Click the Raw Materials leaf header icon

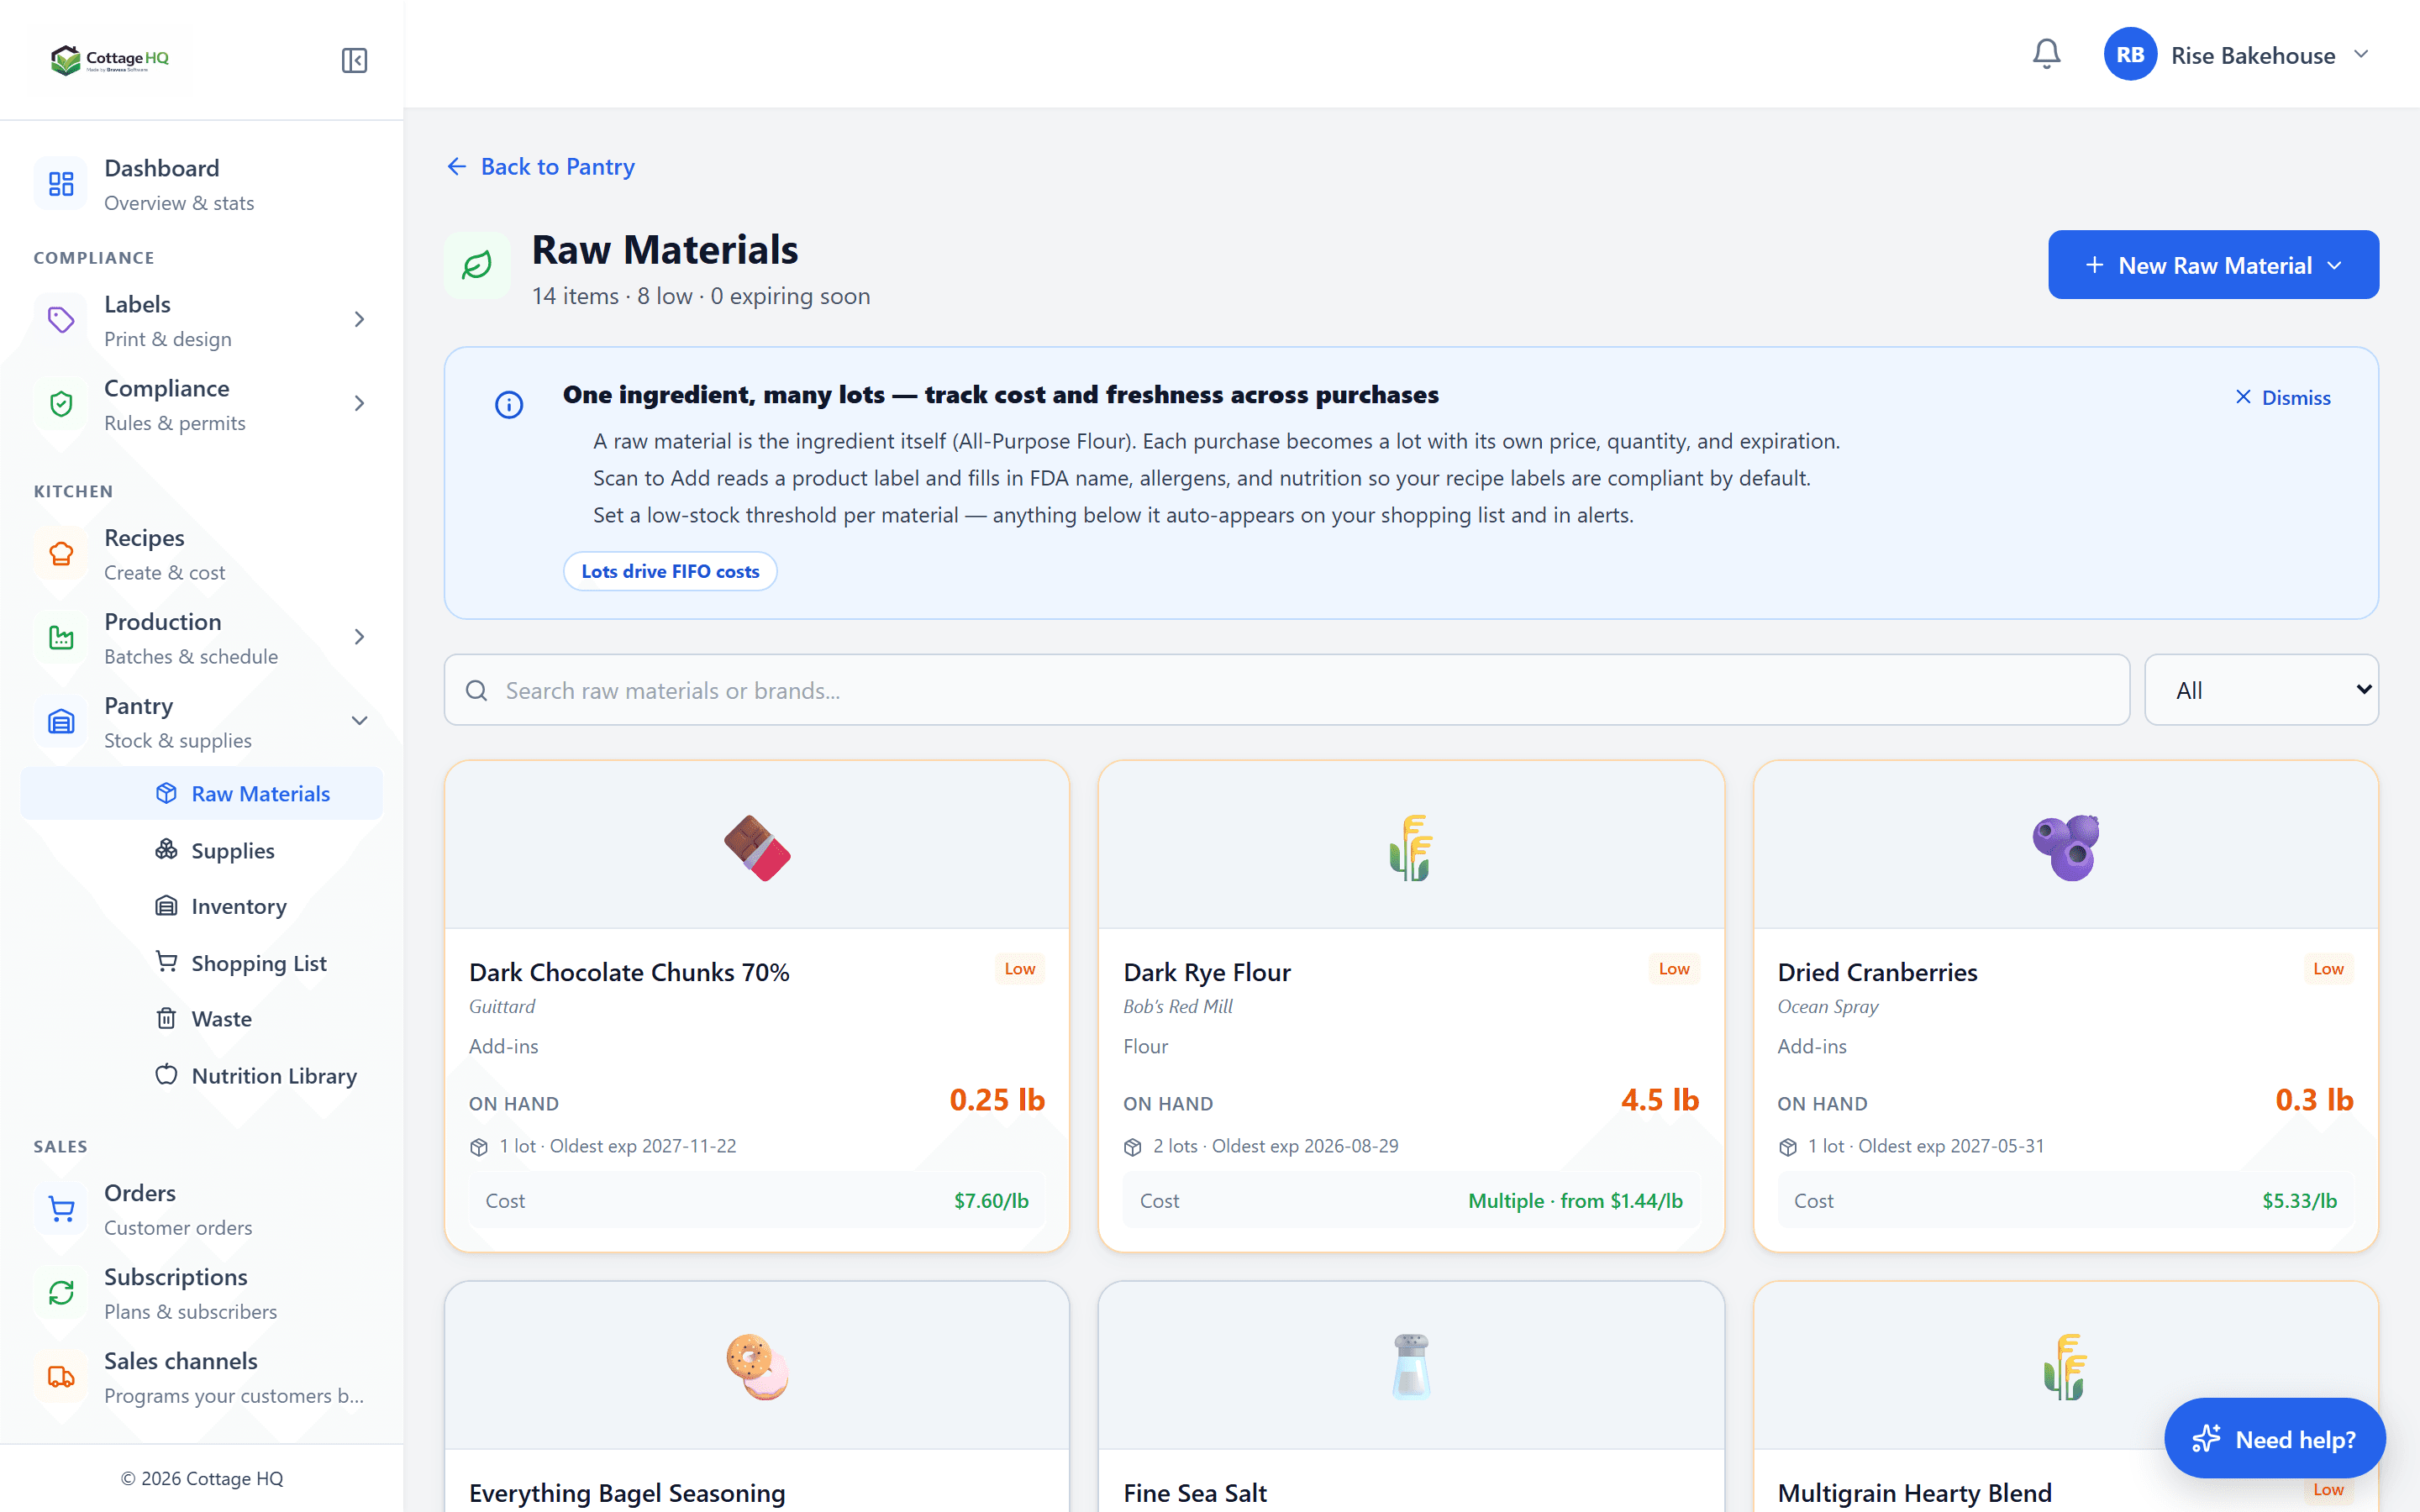[477, 265]
